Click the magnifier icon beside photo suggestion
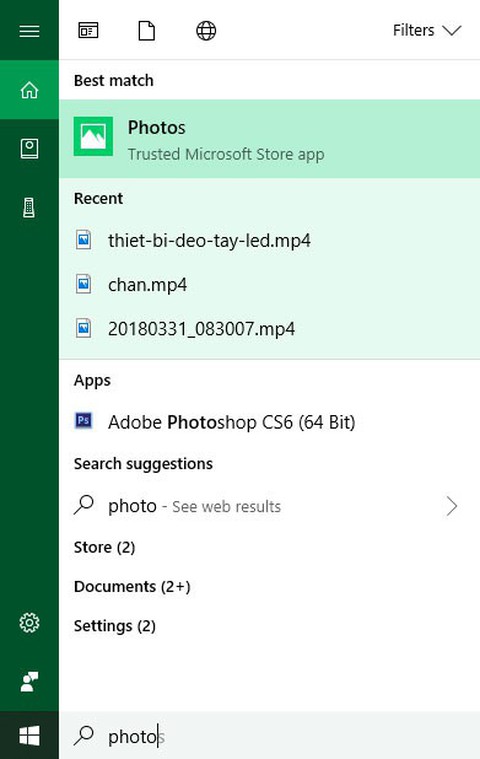This screenshot has width=480, height=759. click(84, 505)
